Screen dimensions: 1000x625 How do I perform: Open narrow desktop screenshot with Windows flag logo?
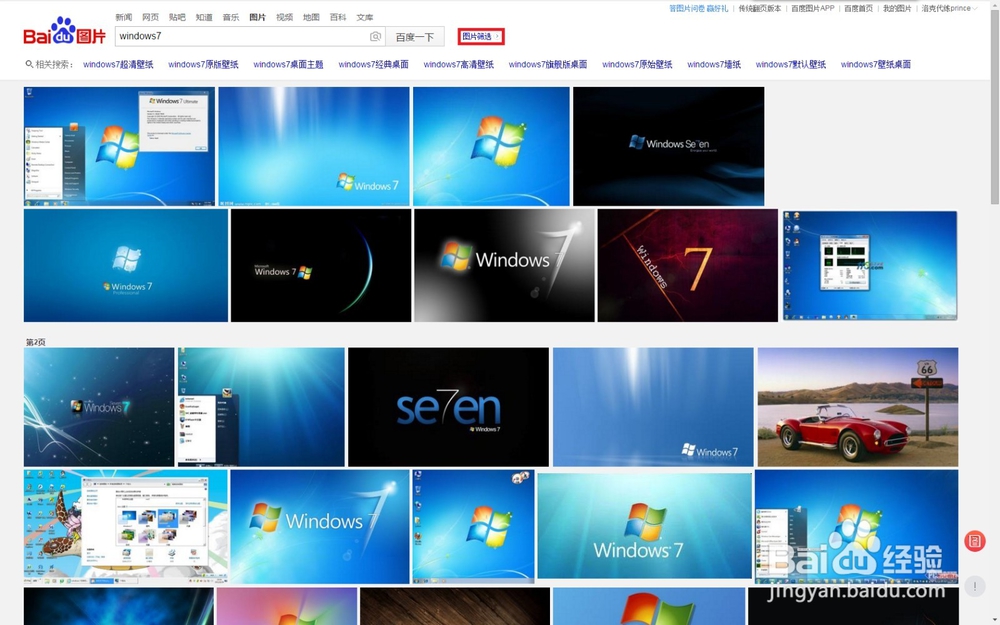[x=473, y=526]
